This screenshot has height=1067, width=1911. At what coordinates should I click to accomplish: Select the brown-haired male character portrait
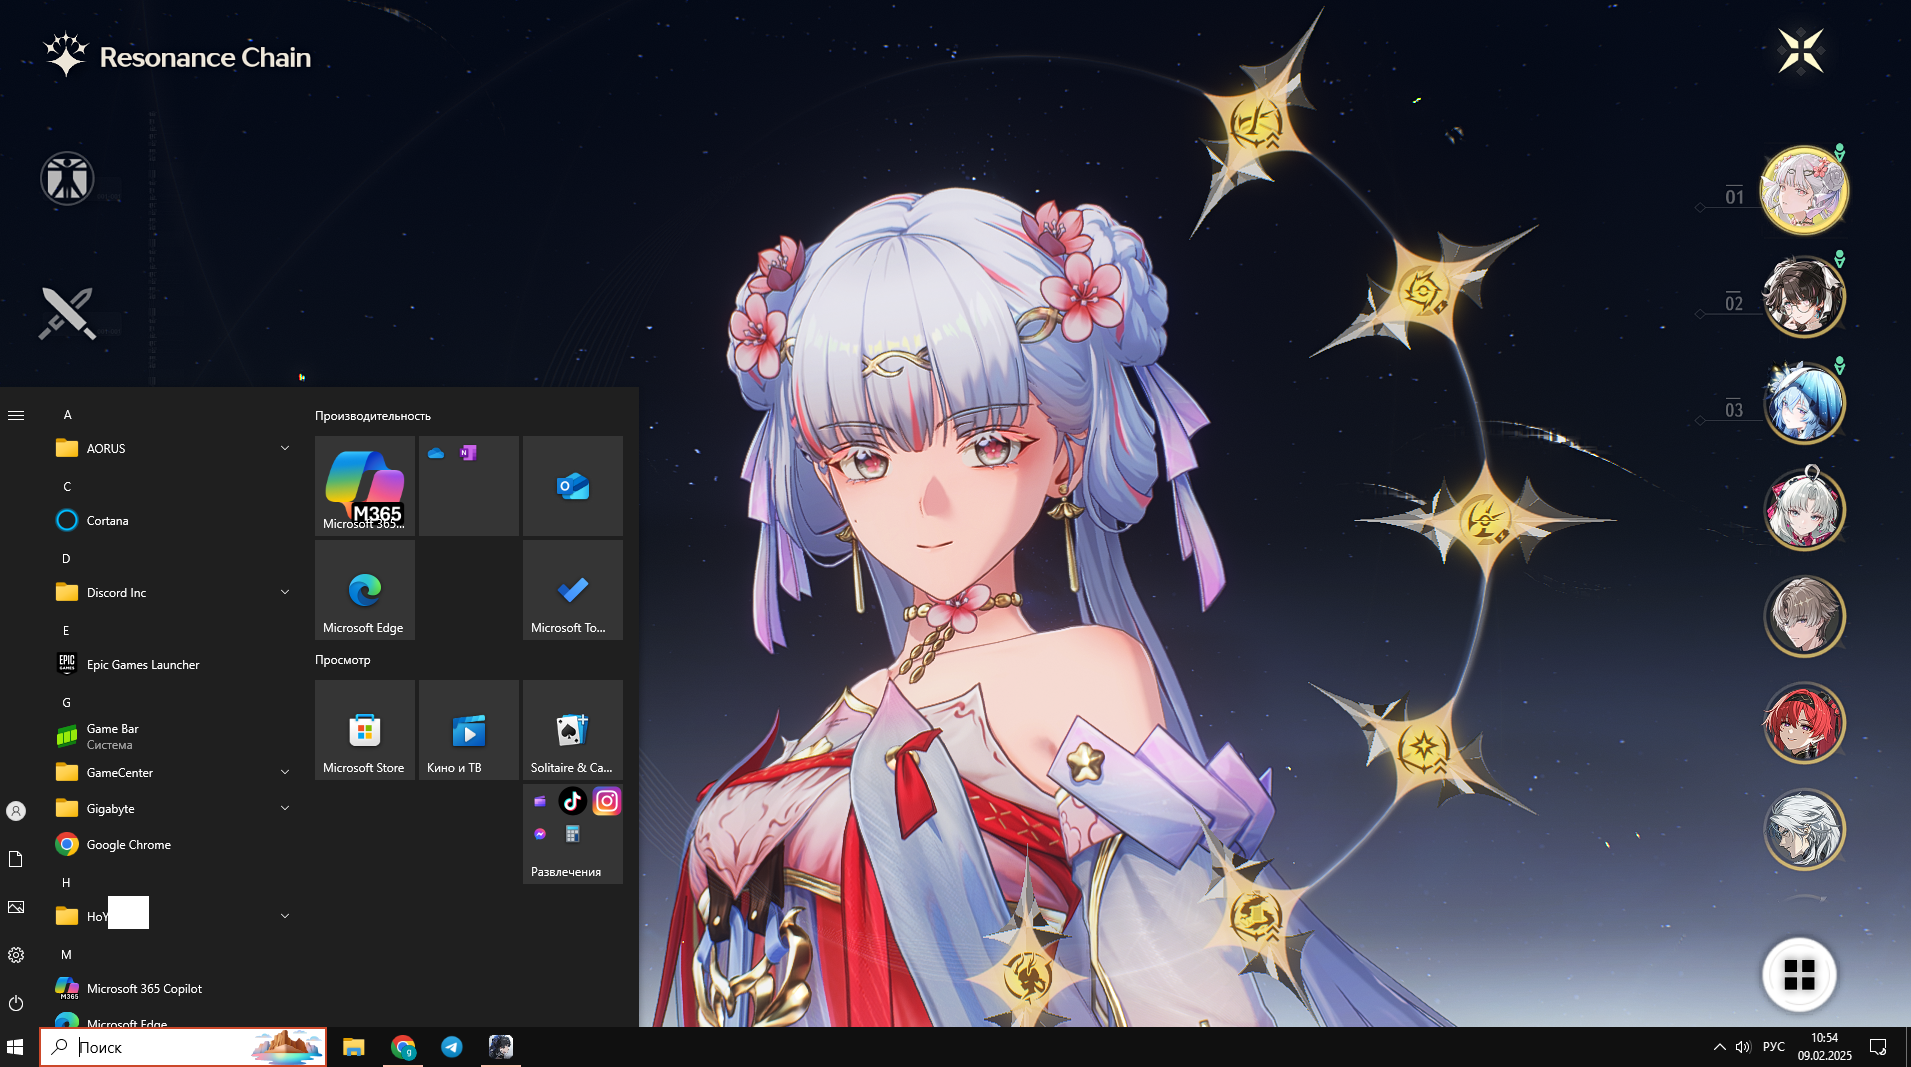point(1804,616)
